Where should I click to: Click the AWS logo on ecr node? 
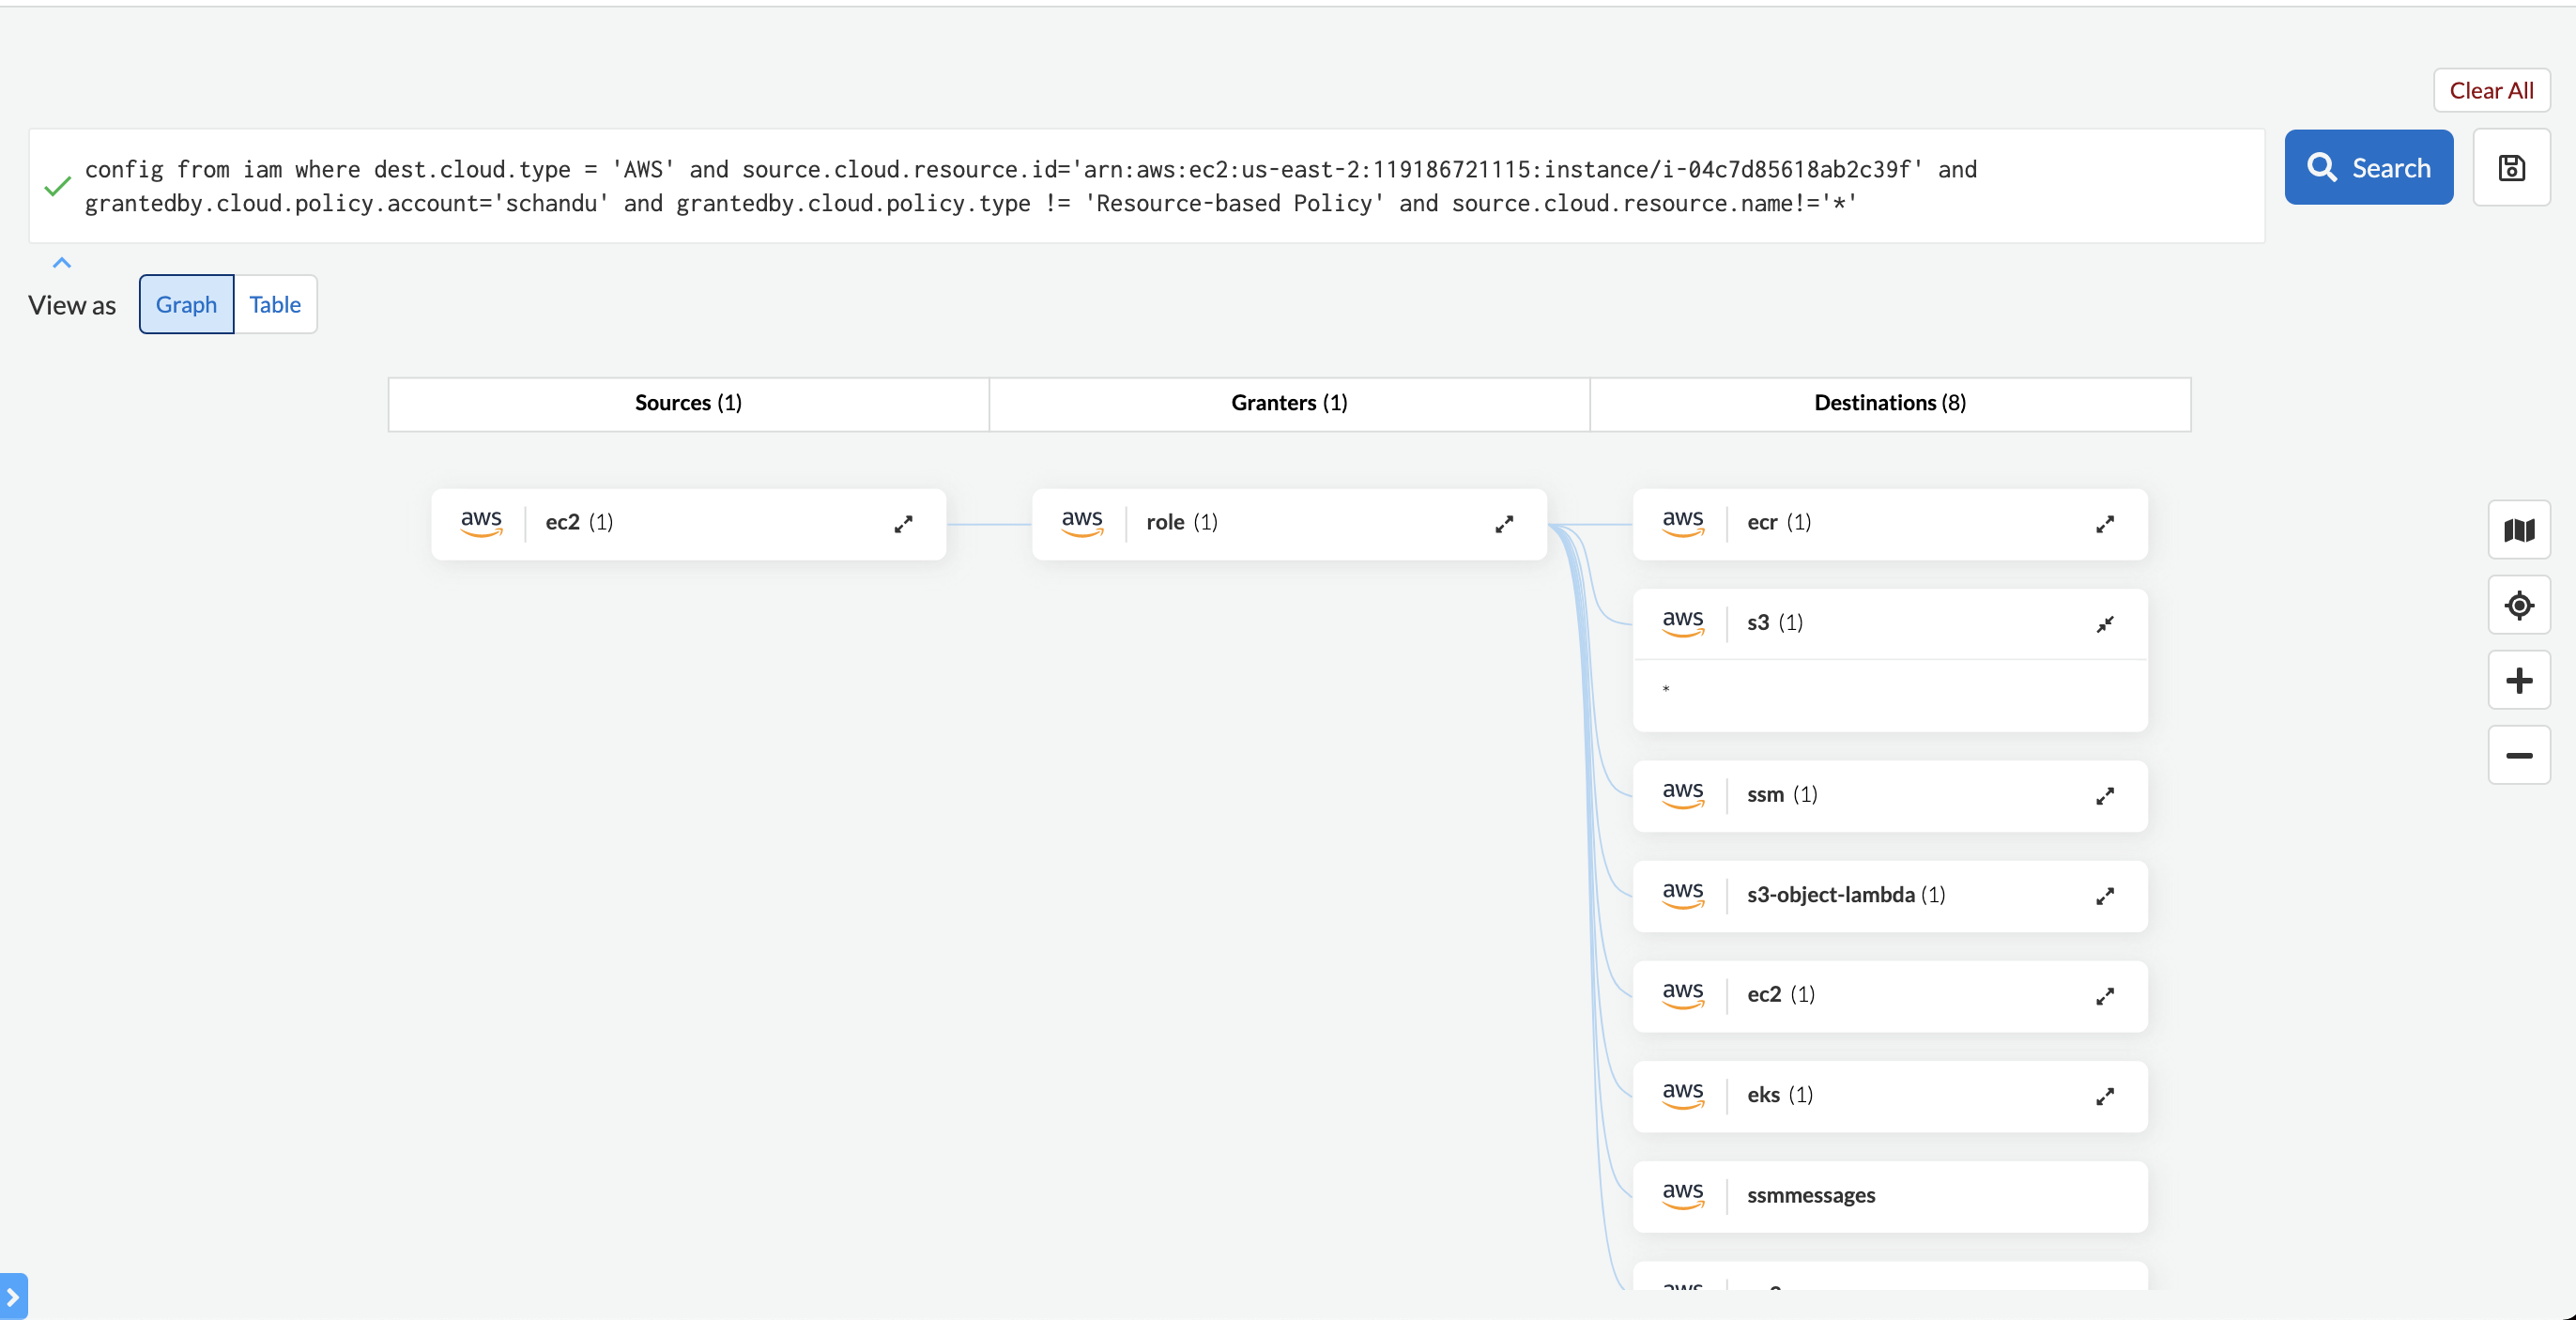pyautogui.click(x=1682, y=522)
